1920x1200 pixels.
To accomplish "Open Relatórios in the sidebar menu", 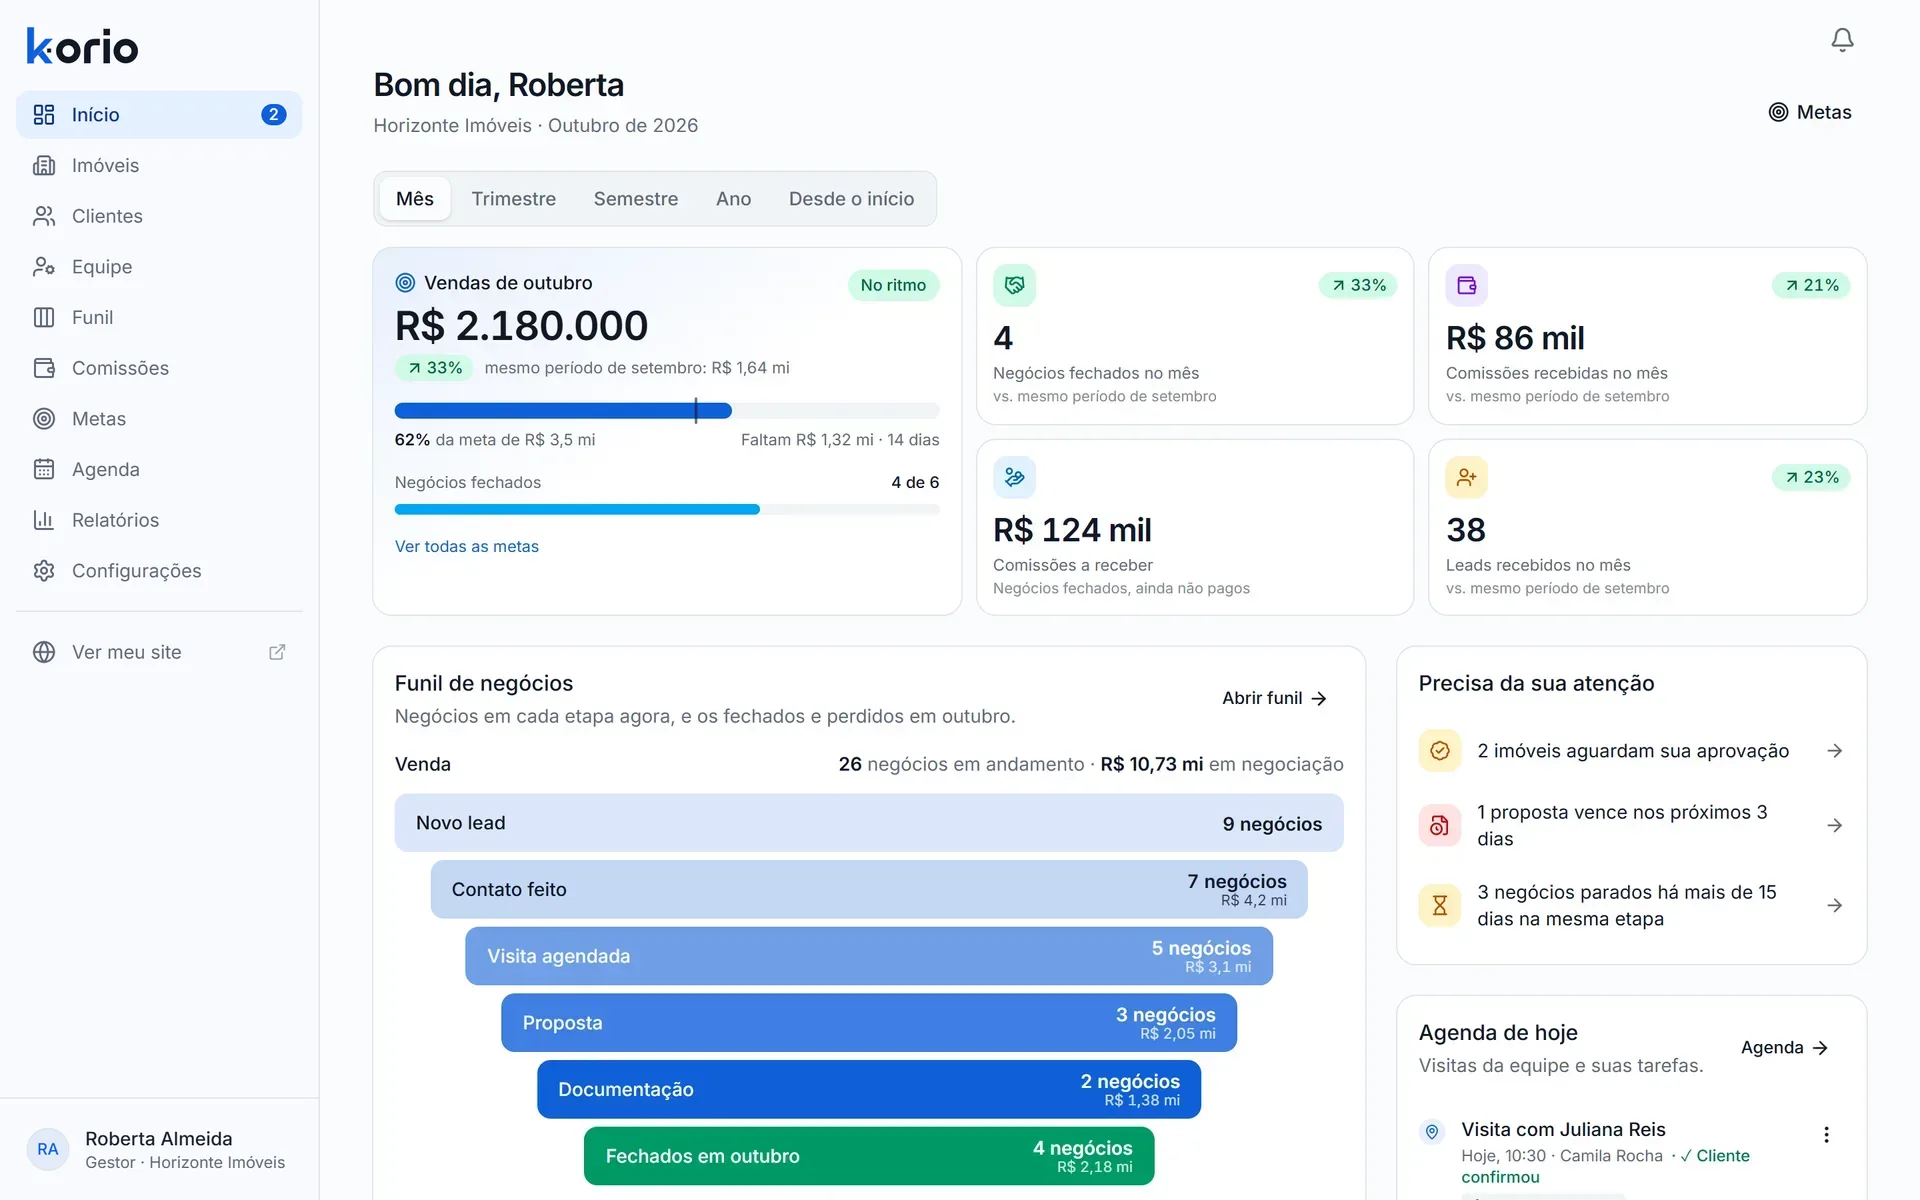I will click(x=159, y=520).
